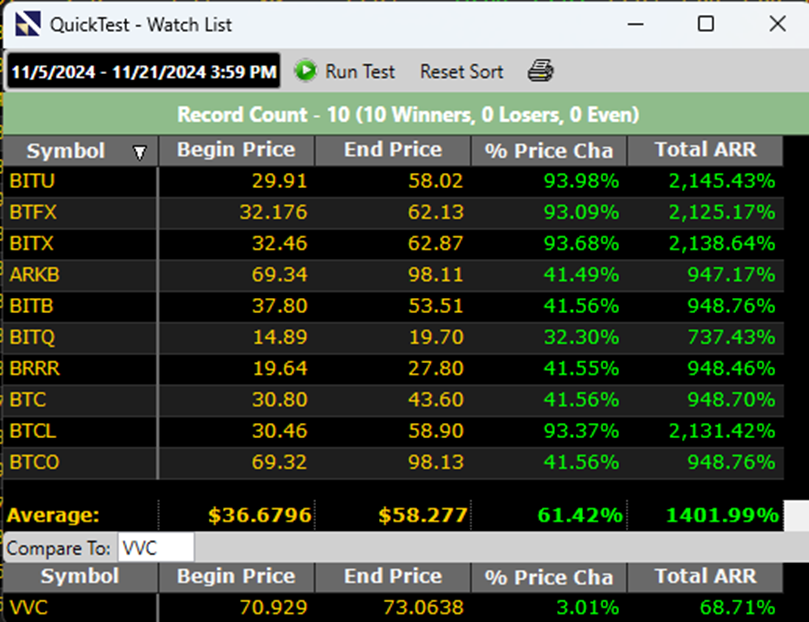This screenshot has width=809, height=622.
Task: Open the Symbol column sort arrow
Action: point(140,153)
